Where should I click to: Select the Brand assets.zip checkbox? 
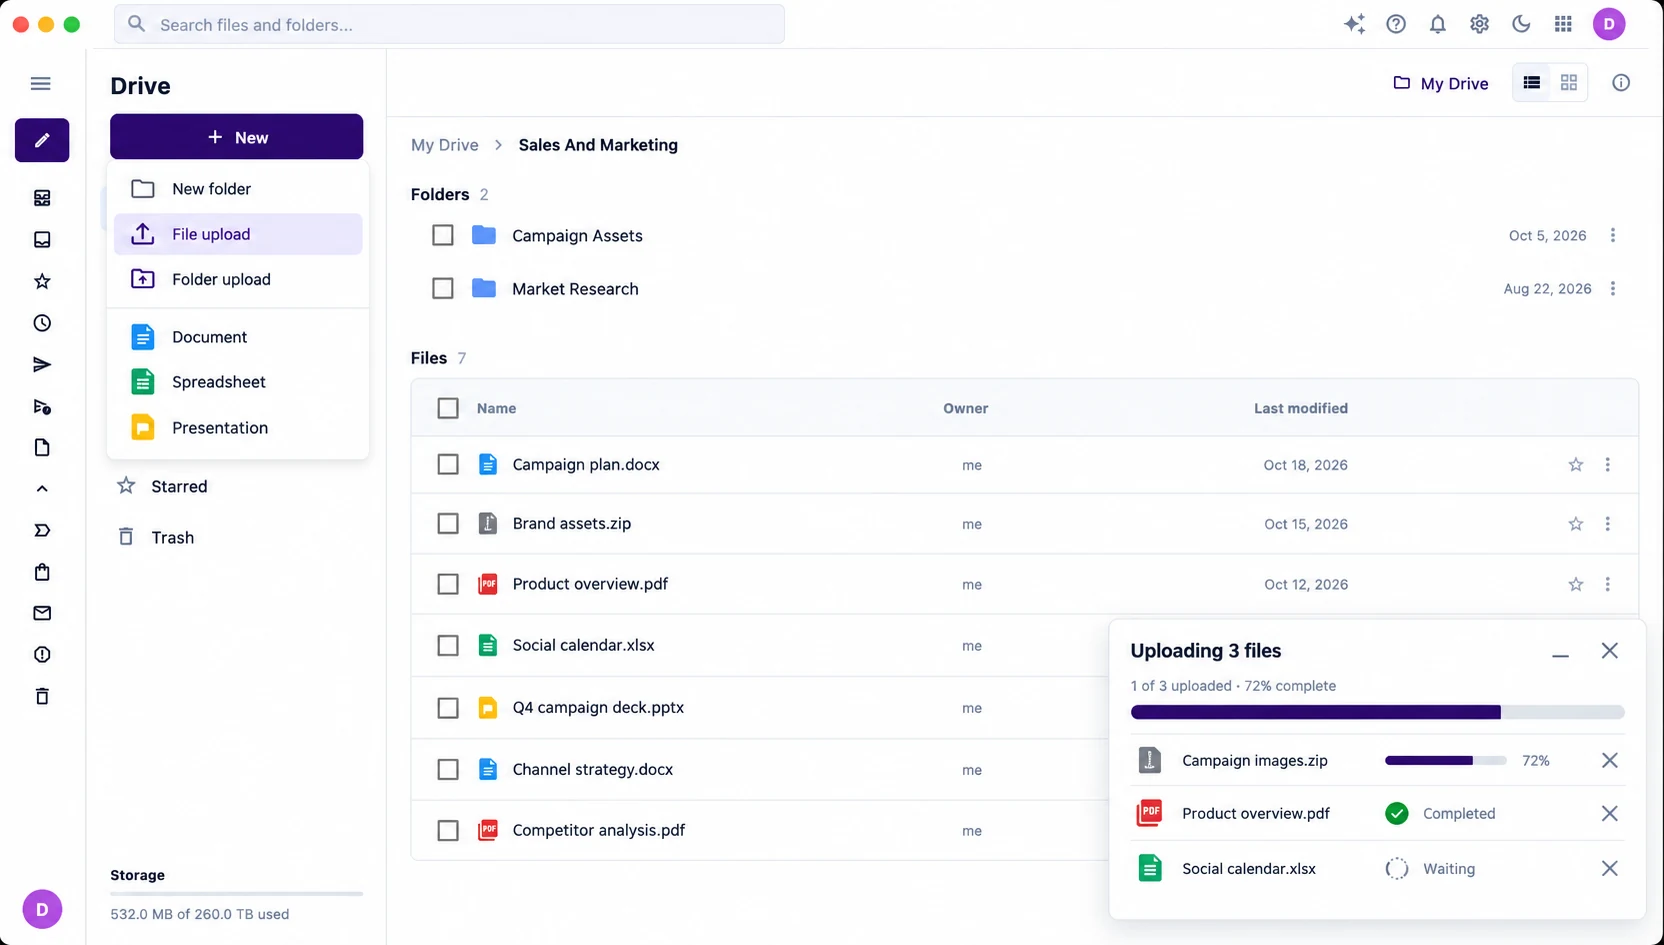pos(448,524)
